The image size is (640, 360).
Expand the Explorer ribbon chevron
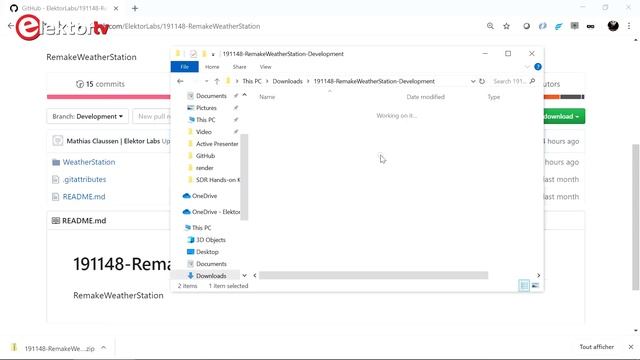(527, 67)
